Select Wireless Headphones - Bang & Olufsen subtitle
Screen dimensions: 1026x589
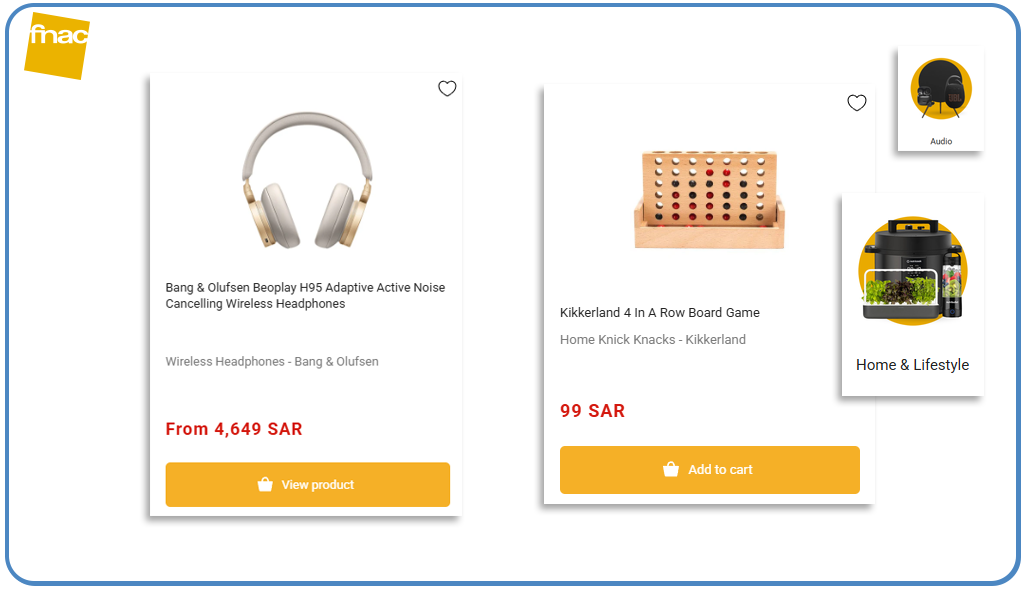pos(272,362)
